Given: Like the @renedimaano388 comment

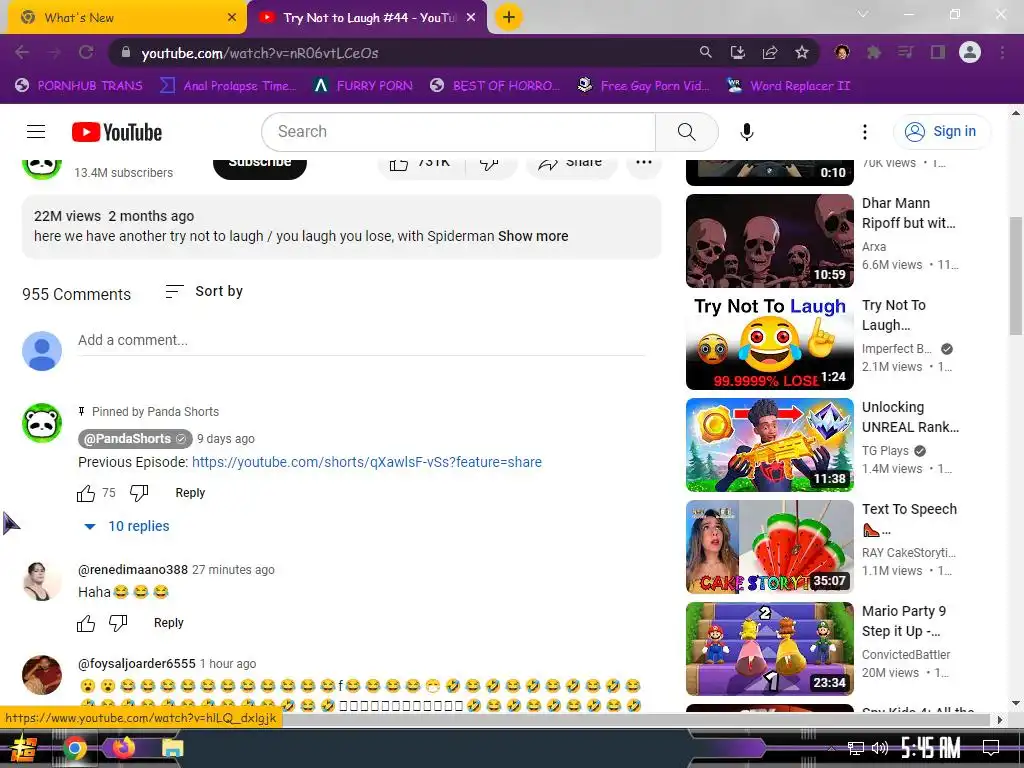Looking at the screenshot, I should click(86, 623).
